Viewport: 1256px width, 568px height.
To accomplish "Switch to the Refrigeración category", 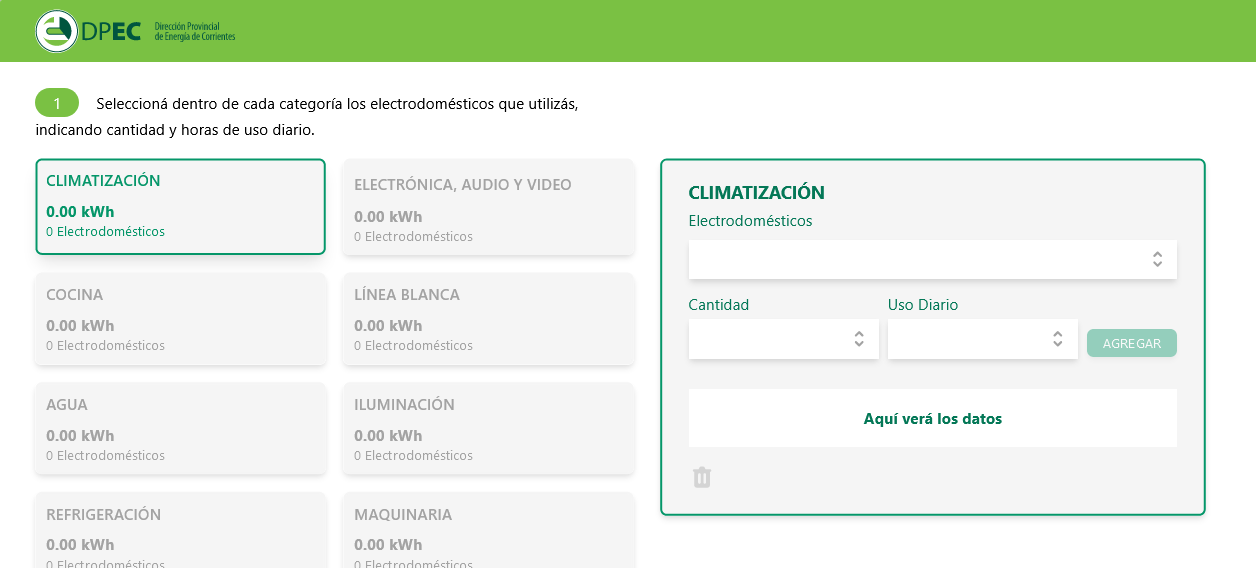I will [x=180, y=532].
